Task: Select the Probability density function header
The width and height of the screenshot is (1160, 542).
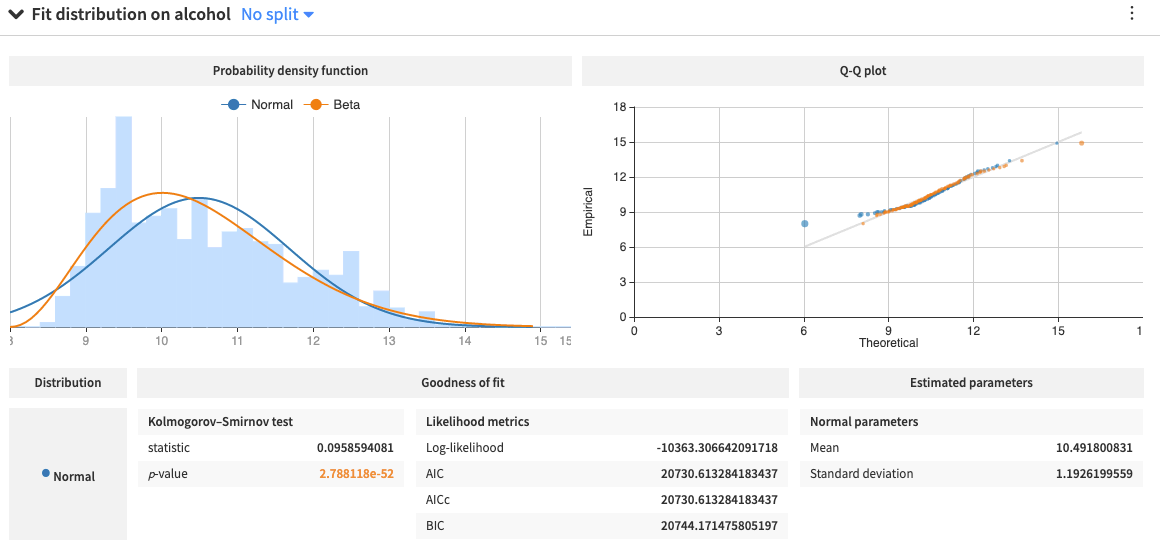Action: (x=290, y=71)
